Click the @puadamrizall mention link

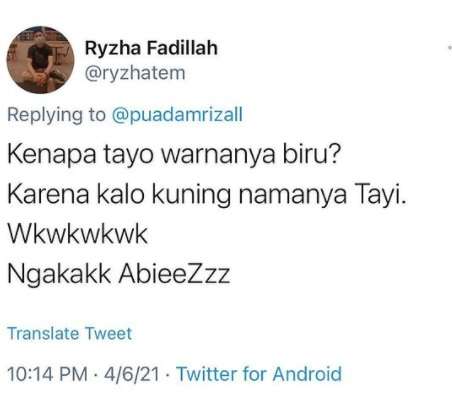[177, 115]
